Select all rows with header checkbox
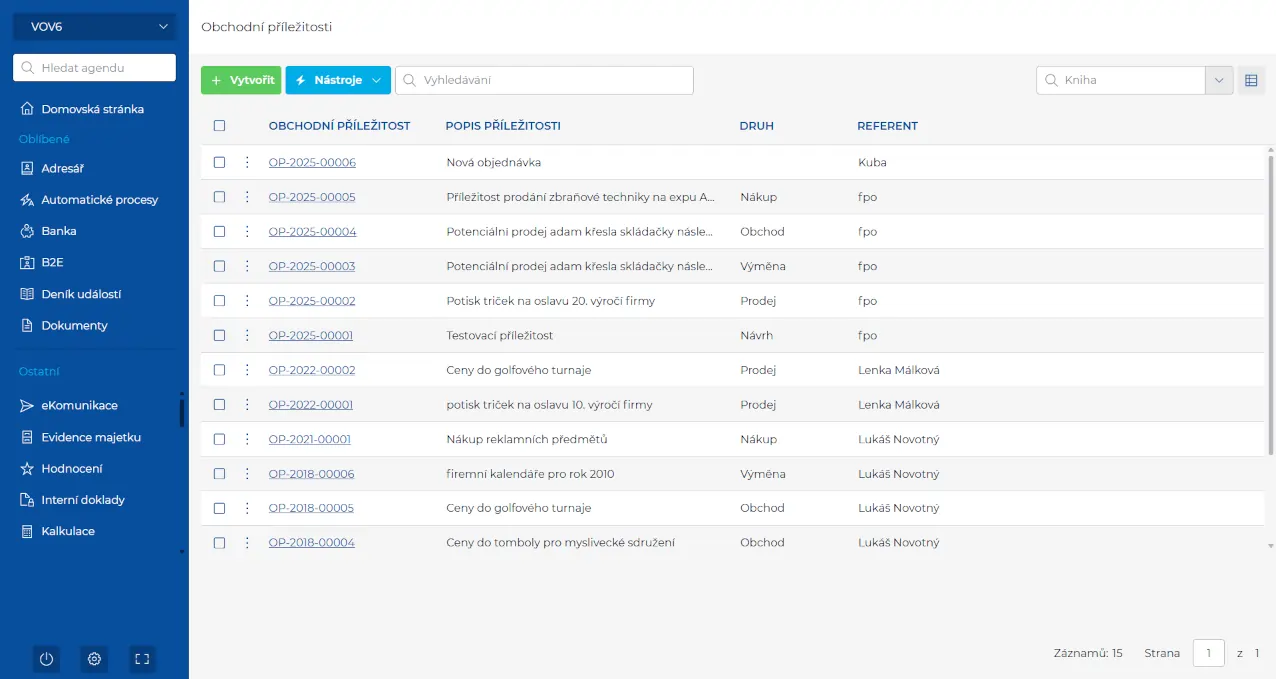The width and height of the screenshot is (1276, 679). [x=220, y=126]
